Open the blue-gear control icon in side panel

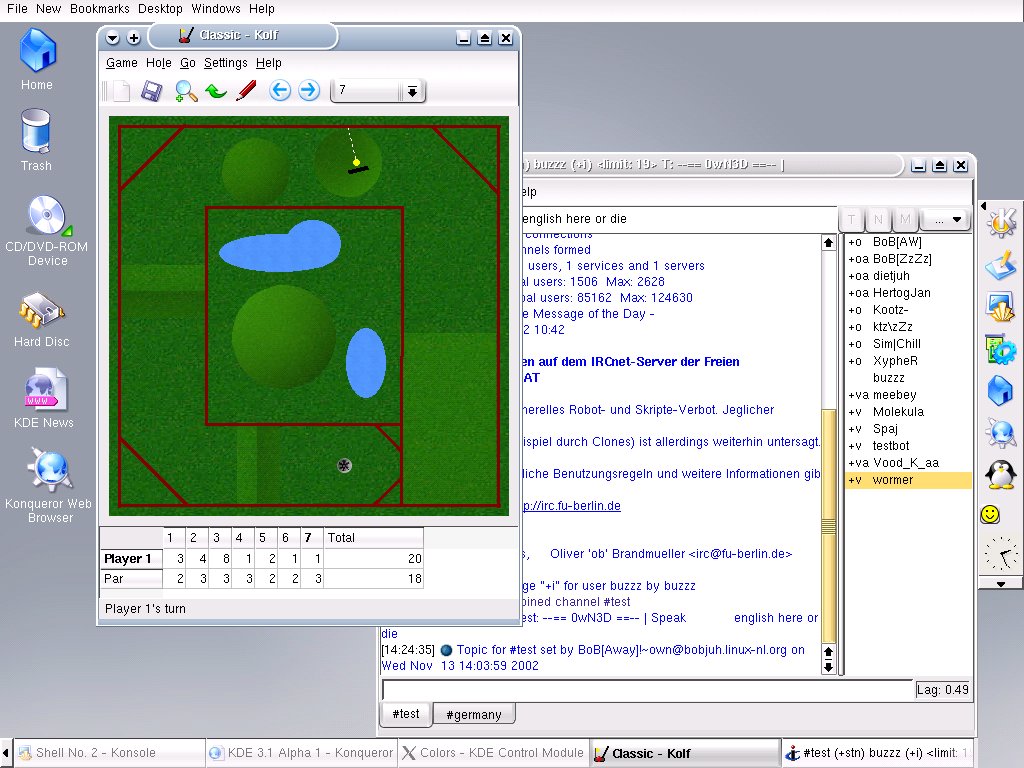click(x=1000, y=349)
